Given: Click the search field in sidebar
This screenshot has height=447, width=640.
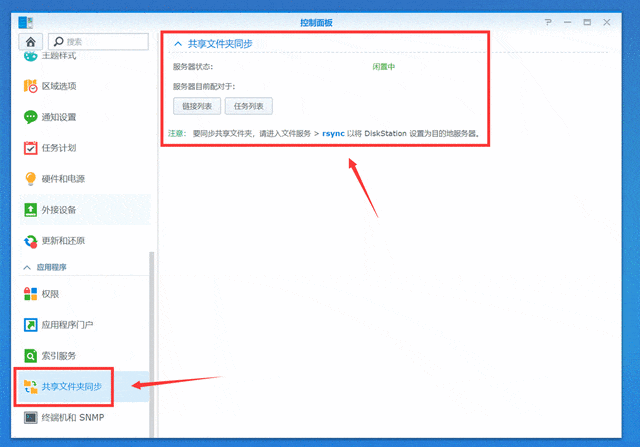Looking at the screenshot, I should (x=98, y=42).
